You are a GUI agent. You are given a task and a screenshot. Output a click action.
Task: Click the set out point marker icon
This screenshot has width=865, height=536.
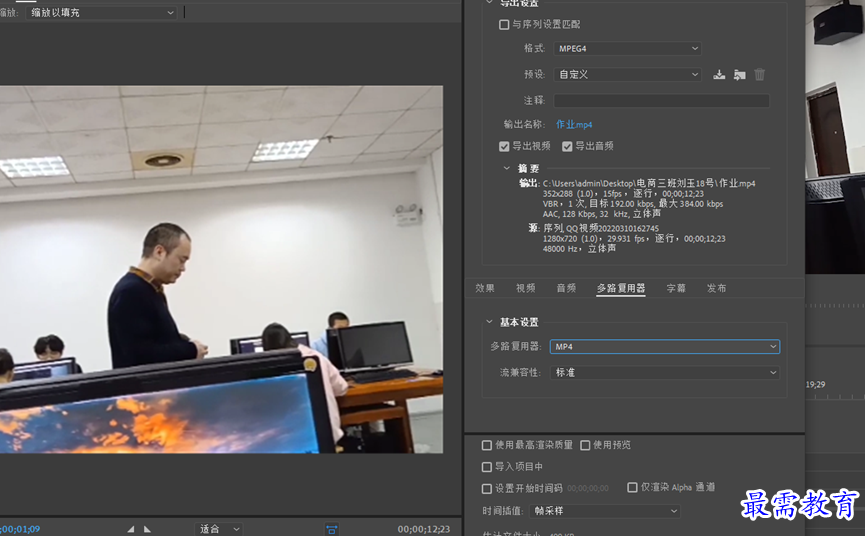click(x=147, y=529)
